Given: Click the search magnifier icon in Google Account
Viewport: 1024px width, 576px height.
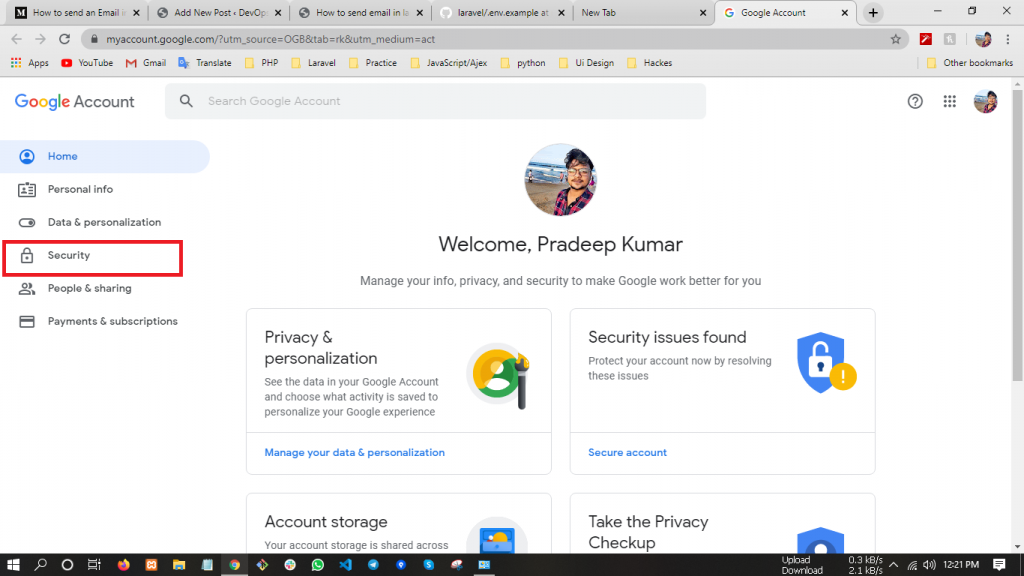Looking at the screenshot, I should [x=186, y=101].
